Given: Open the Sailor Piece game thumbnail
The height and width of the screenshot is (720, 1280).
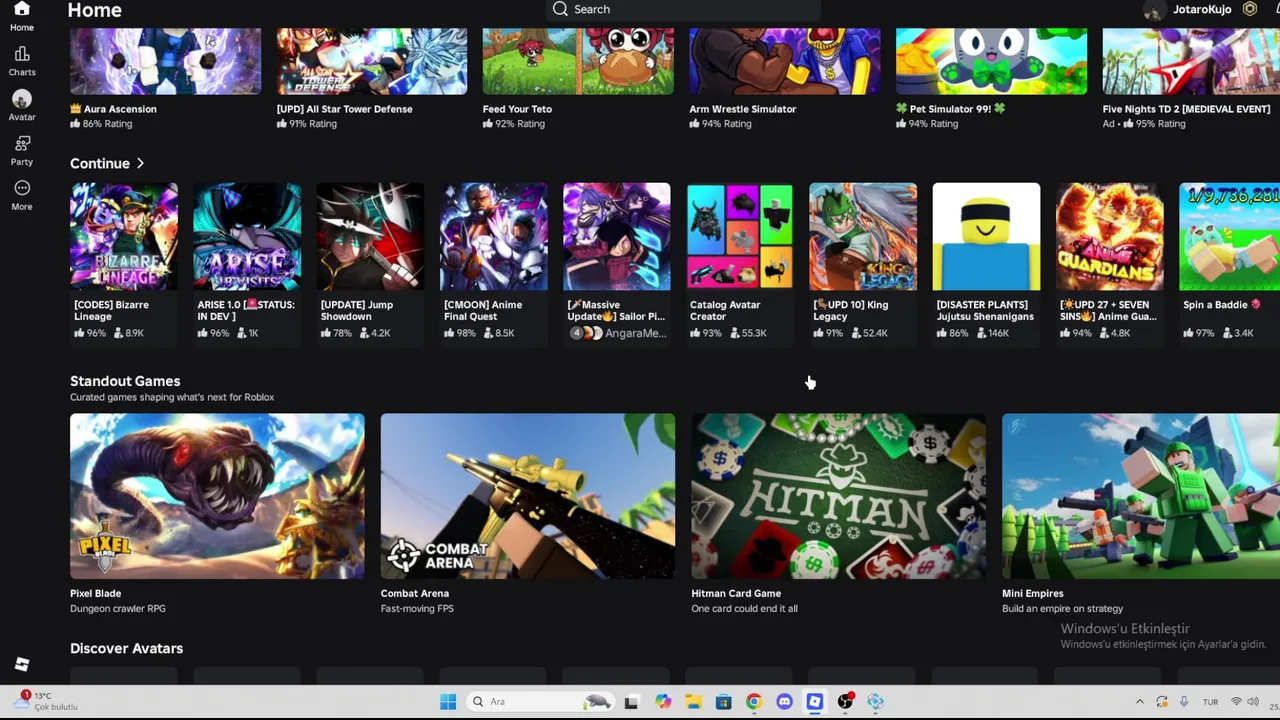Looking at the screenshot, I should [617, 236].
